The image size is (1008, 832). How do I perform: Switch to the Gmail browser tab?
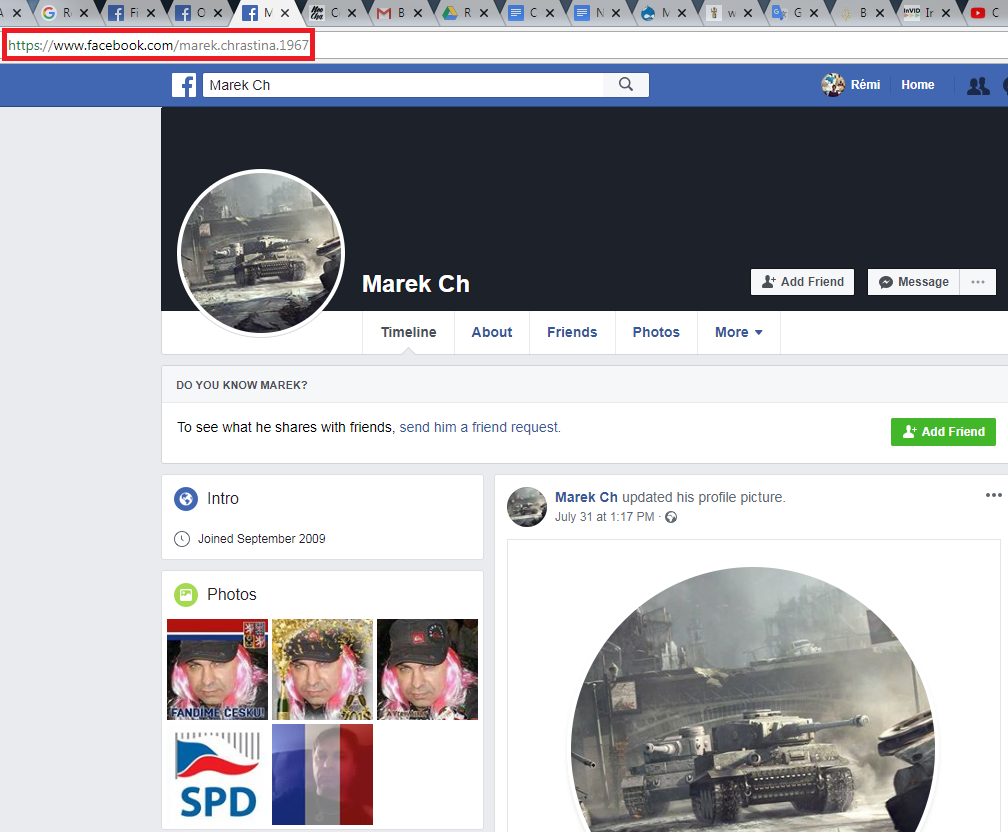point(392,13)
